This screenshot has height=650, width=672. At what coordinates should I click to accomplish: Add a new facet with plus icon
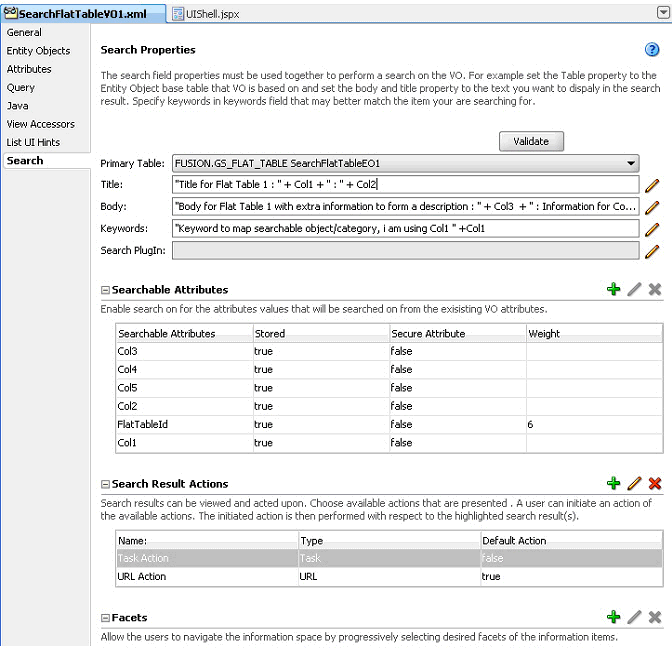[613, 617]
